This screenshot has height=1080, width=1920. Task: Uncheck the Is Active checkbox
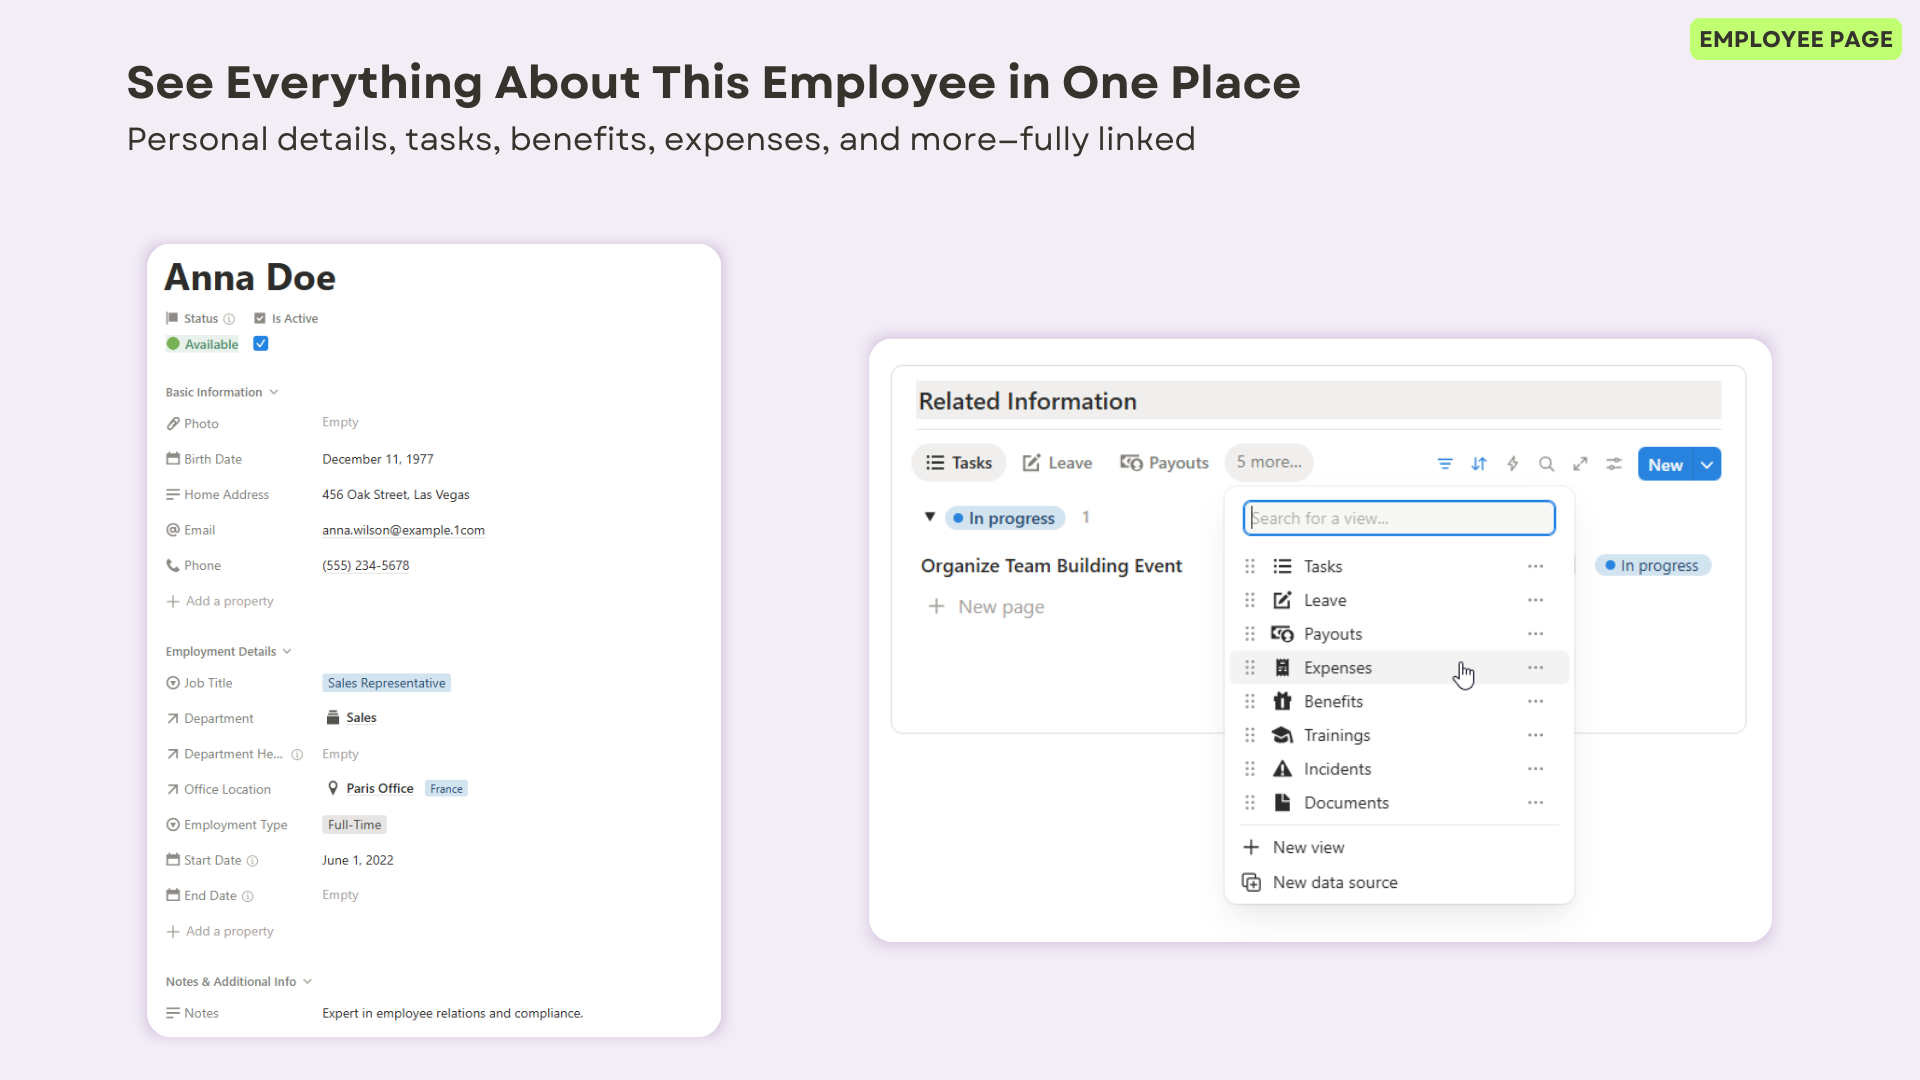pyautogui.click(x=261, y=344)
